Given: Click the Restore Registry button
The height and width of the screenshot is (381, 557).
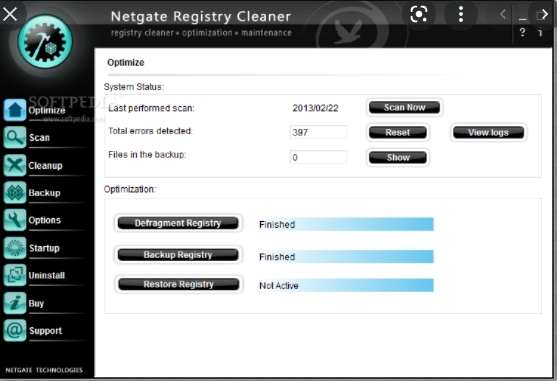Looking at the screenshot, I should pyautogui.click(x=179, y=284).
